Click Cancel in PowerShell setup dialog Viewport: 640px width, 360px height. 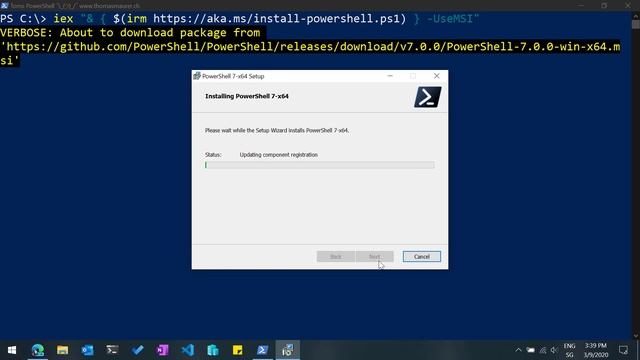[x=422, y=256]
